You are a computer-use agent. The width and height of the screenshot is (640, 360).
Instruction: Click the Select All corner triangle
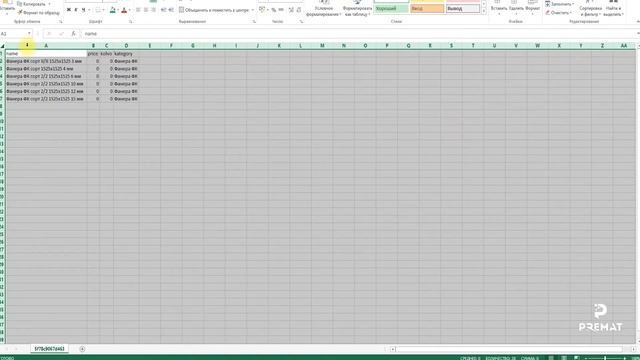tap(2, 46)
